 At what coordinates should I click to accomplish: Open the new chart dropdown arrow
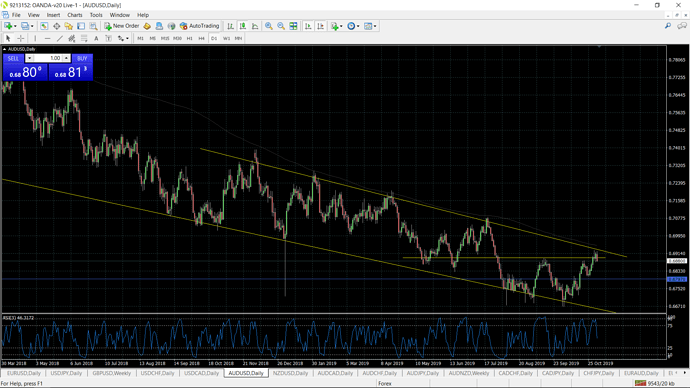coord(15,26)
